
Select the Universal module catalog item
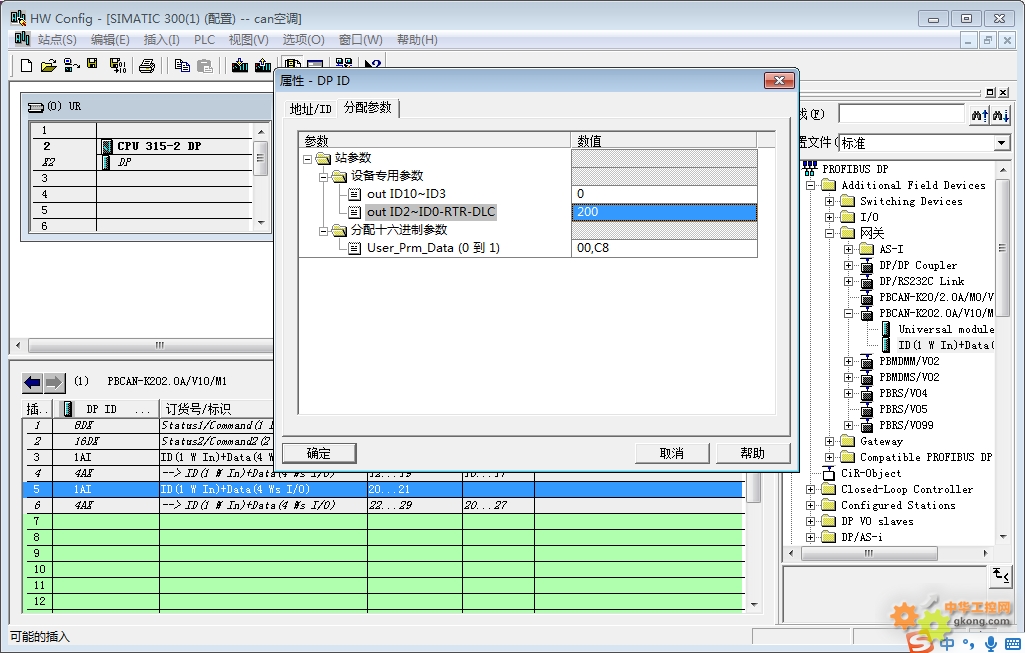pyautogui.click(x=945, y=329)
